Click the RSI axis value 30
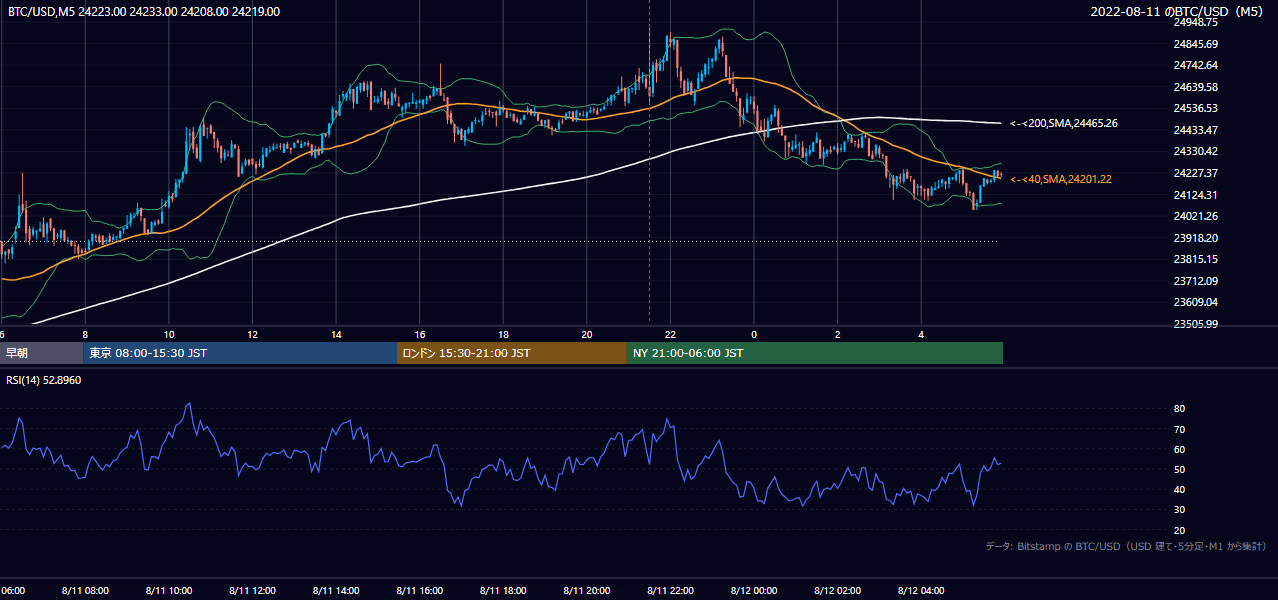Viewport: 1278px width, 600px height. tap(1180, 510)
